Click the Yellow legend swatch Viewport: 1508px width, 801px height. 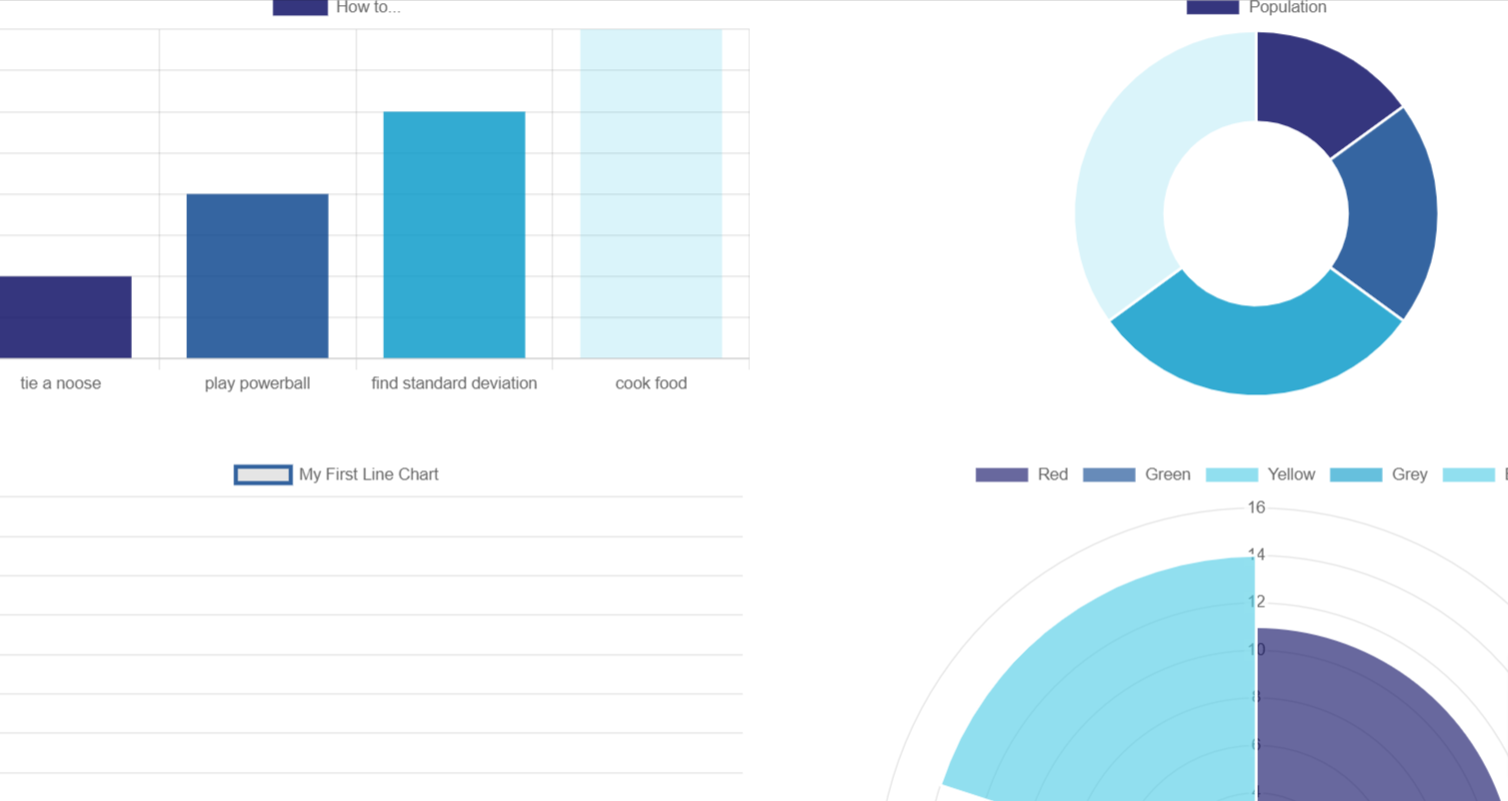(x=1235, y=474)
